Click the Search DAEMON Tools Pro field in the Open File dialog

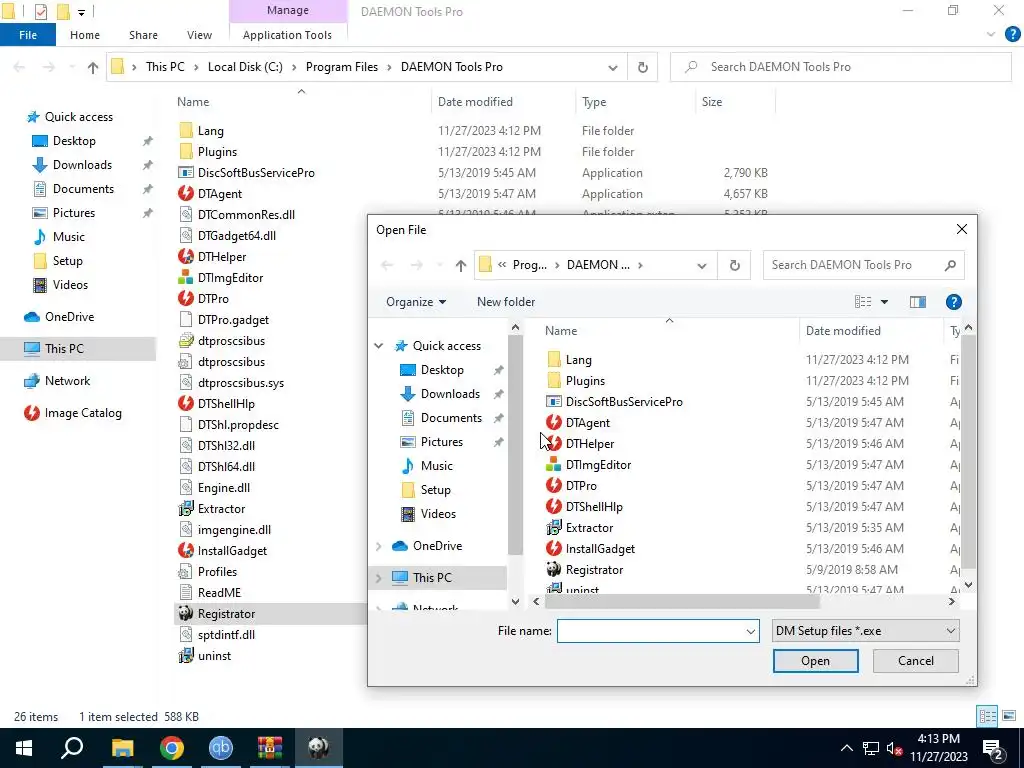(863, 265)
